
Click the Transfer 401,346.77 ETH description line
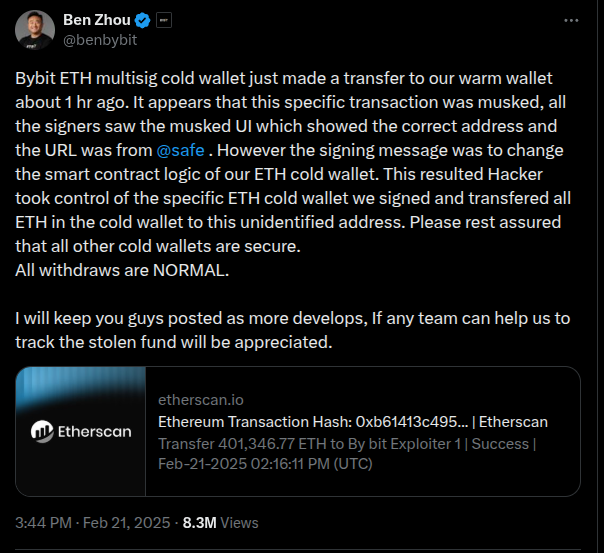click(x=347, y=443)
